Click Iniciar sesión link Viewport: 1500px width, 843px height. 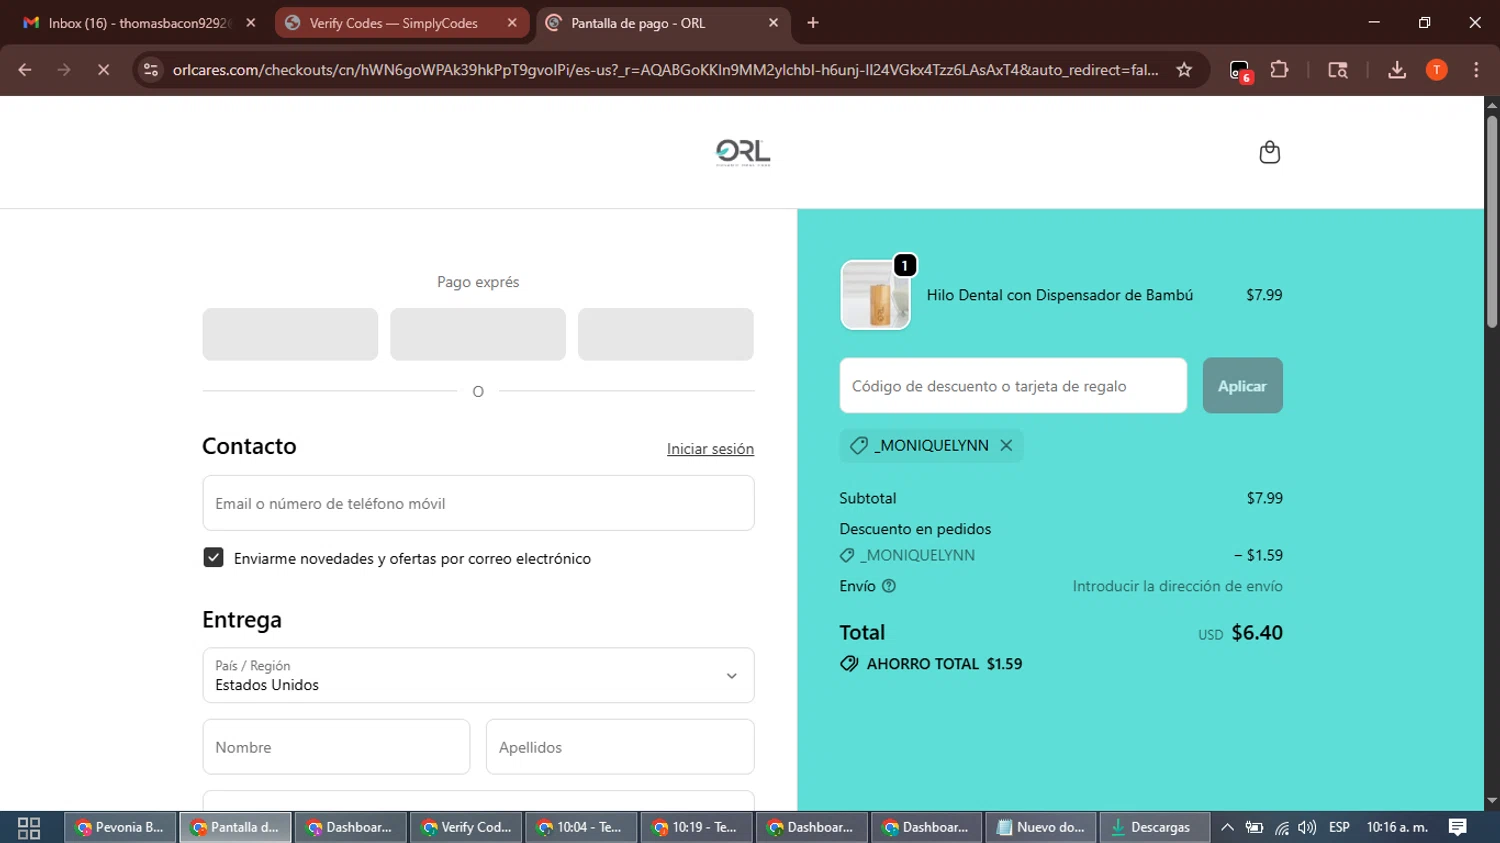point(710,449)
